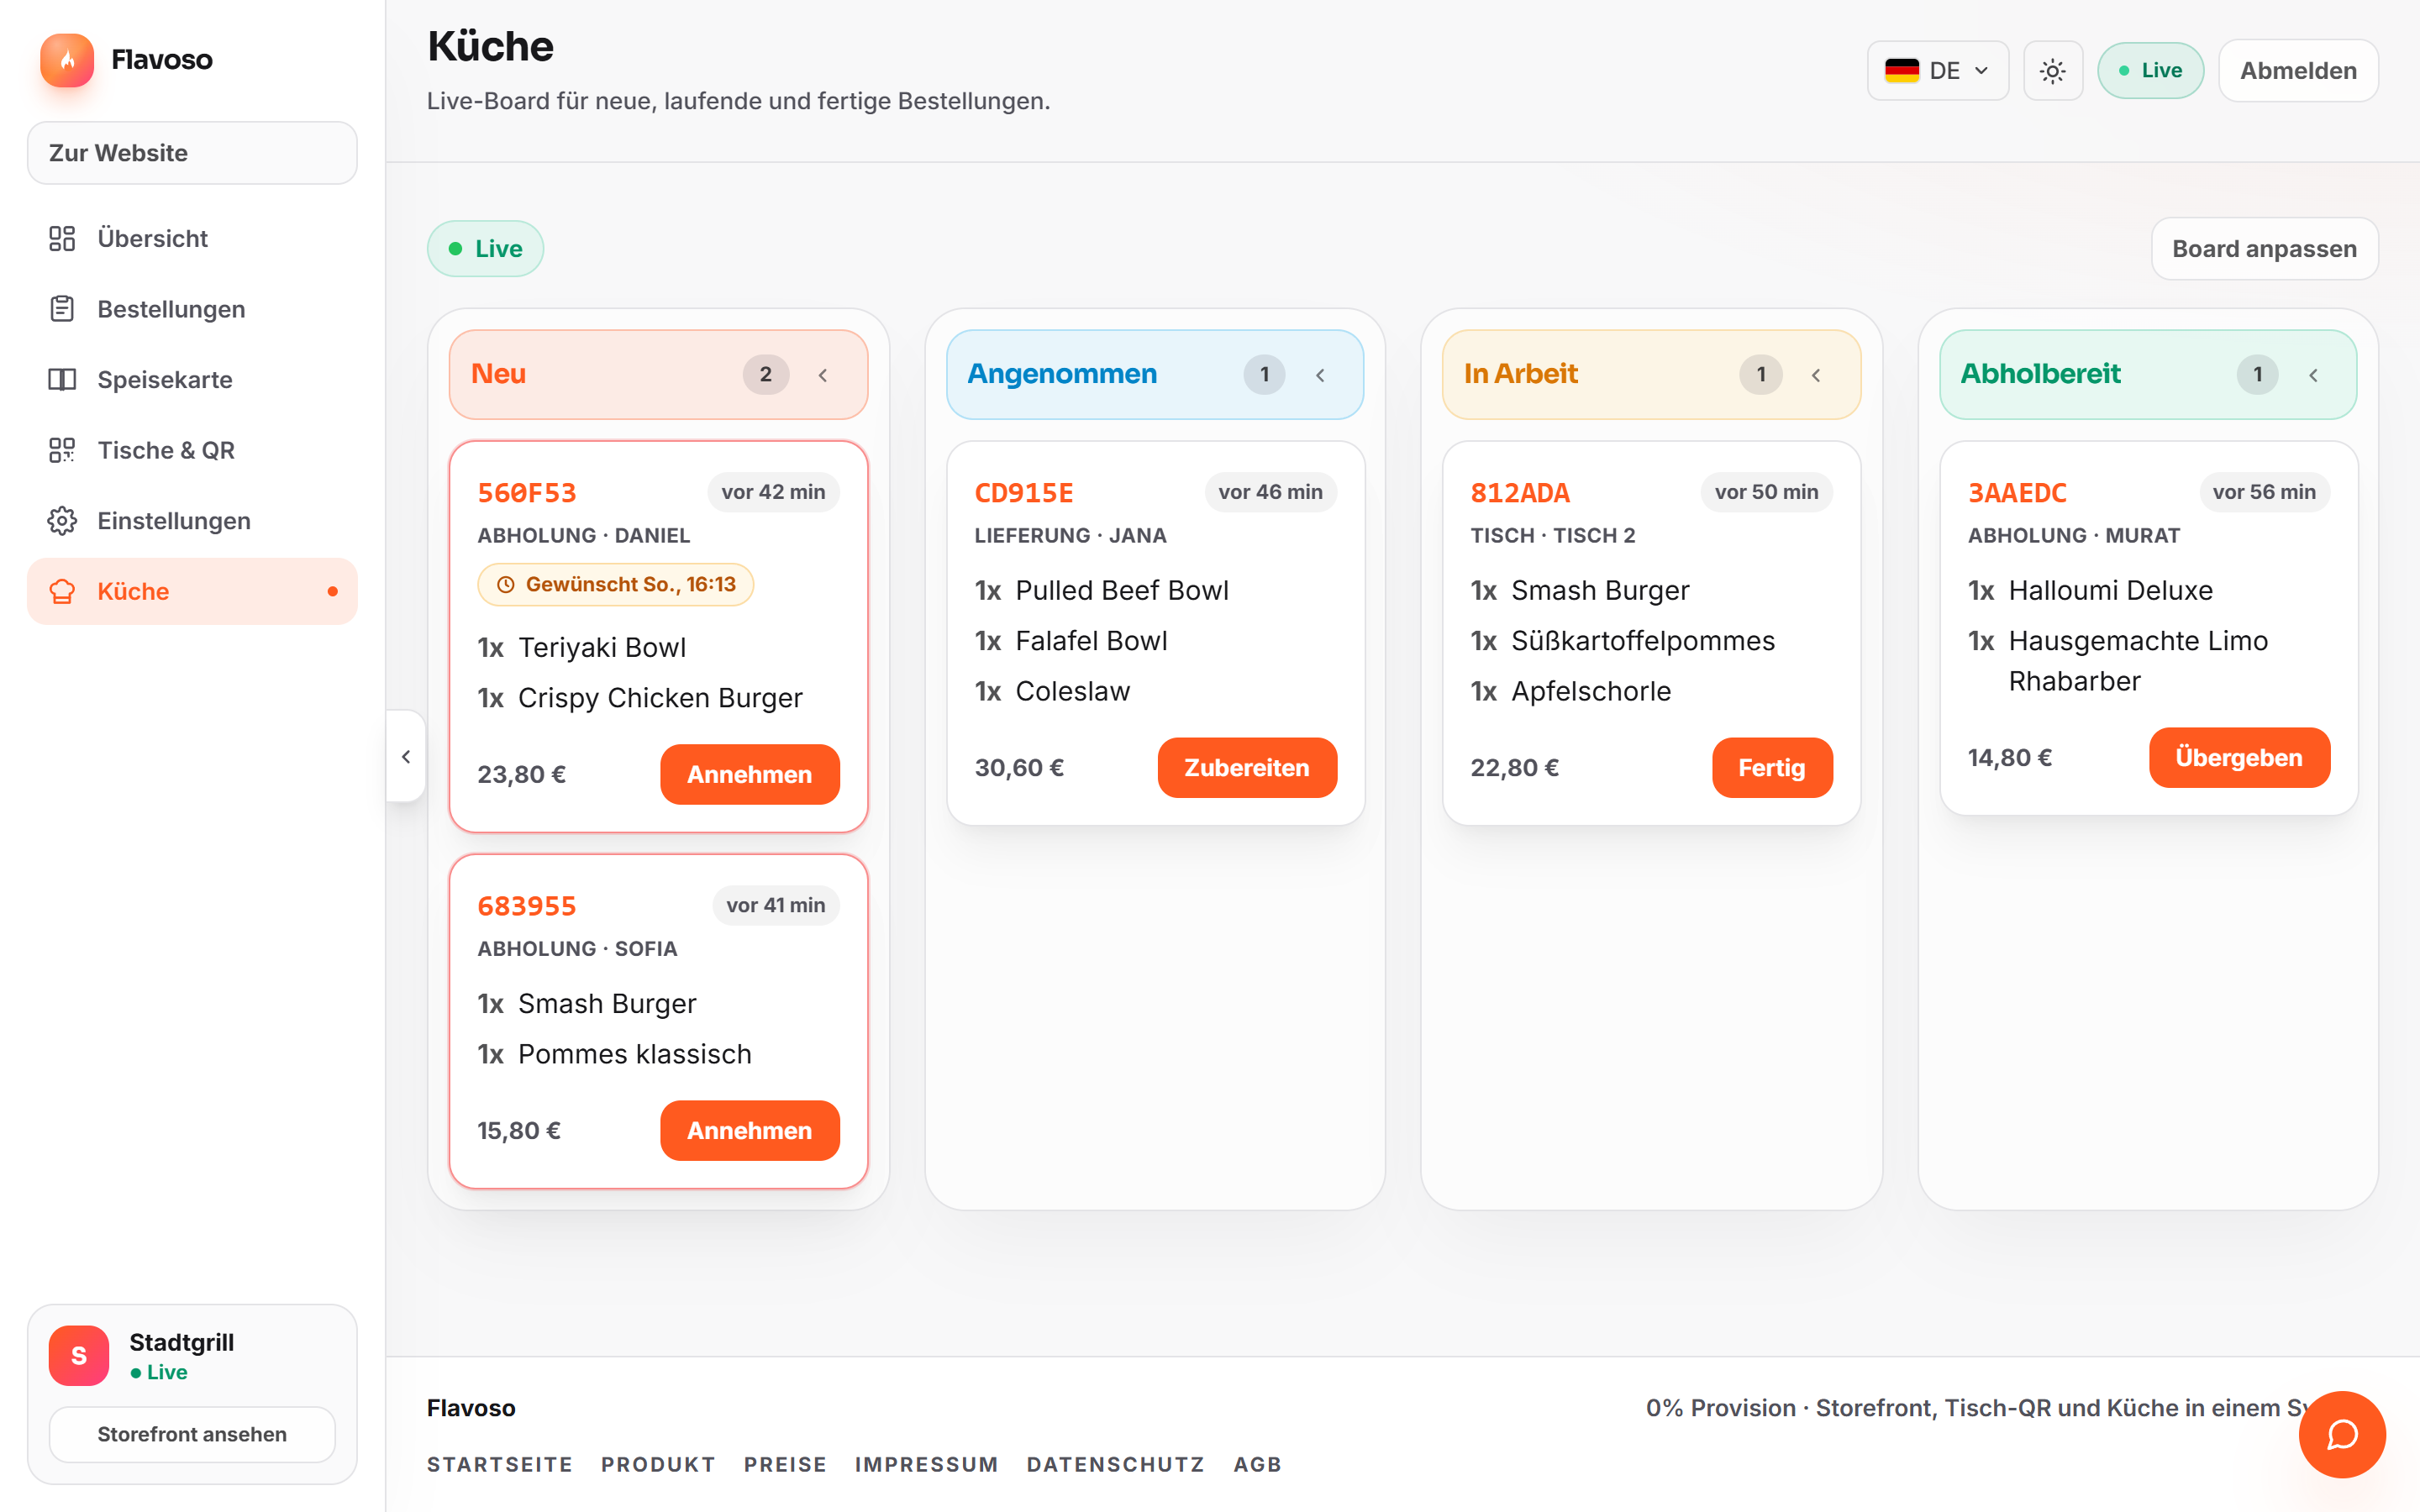Open Board anpassen settings
Screen dimensions: 2420x1512
[2264, 249]
